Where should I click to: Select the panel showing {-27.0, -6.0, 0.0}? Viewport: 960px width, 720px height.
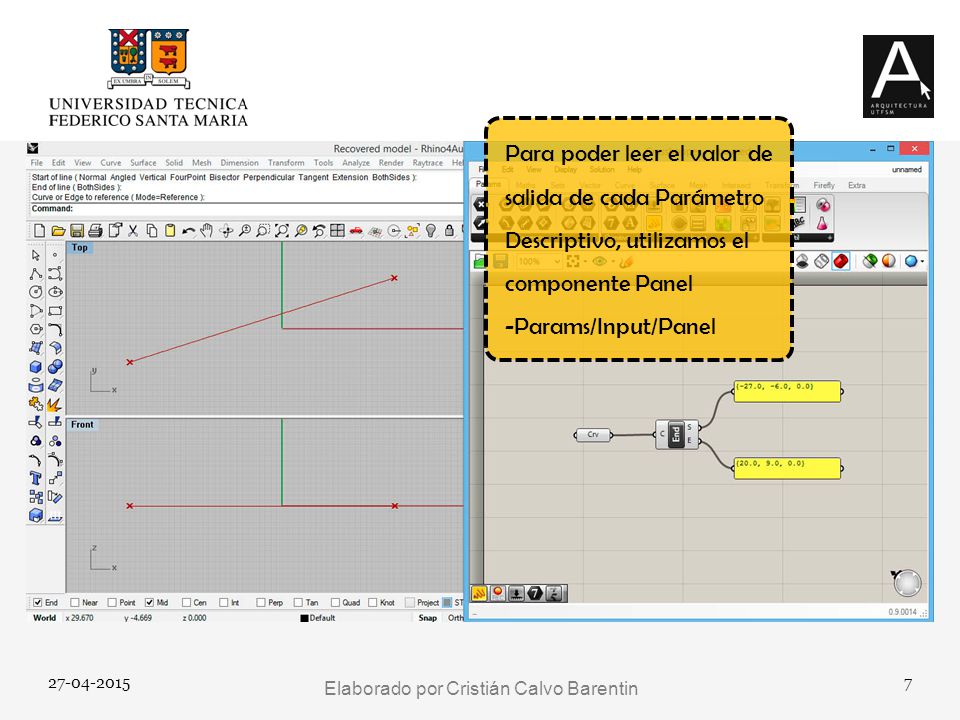pos(787,392)
